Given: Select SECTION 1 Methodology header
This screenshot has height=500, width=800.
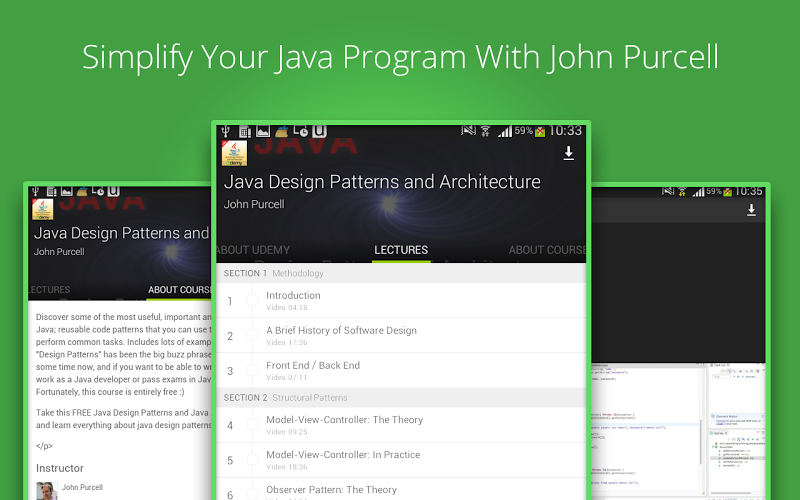Looking at the screenshot, I should pyautogui.click(x=401, y=273).
